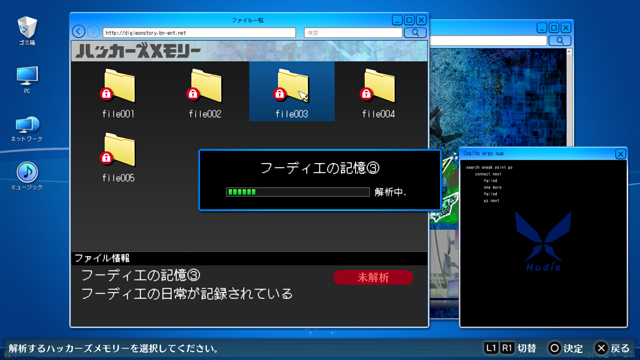Click the red 未解析 status badge
This screenshot has height=360, width=640.
tap(373, 277)
